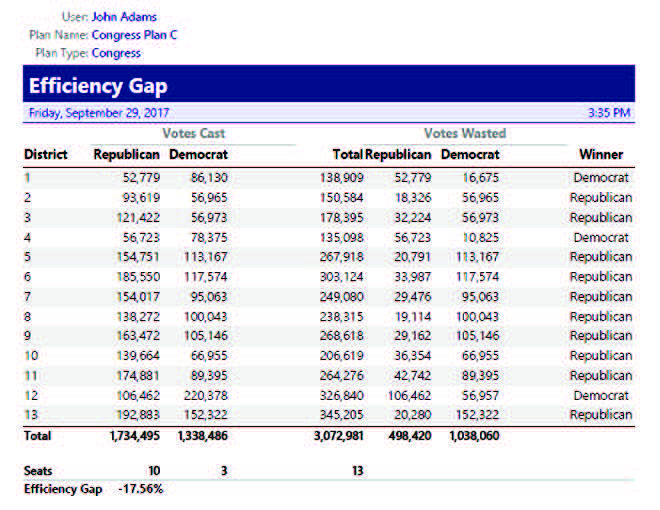Image resolution: width=660 pixels, height=510 pixels.
Task: Select District 1 winner cell Democrat
Action: (x=601, y=178)
